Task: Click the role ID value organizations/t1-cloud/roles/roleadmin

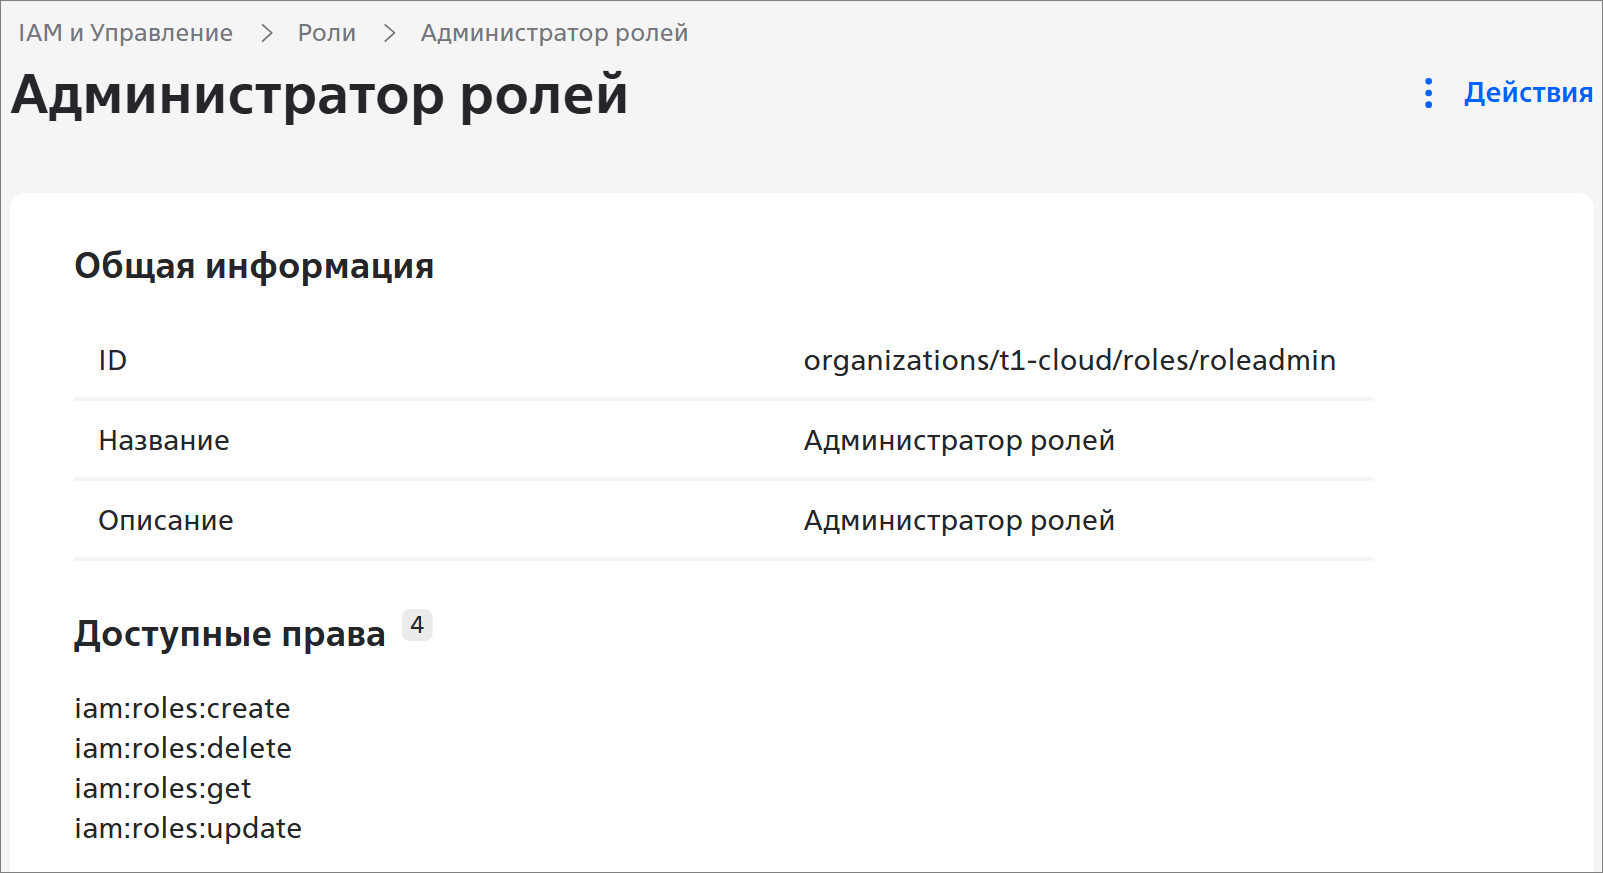Action: tap(1070, 360)
